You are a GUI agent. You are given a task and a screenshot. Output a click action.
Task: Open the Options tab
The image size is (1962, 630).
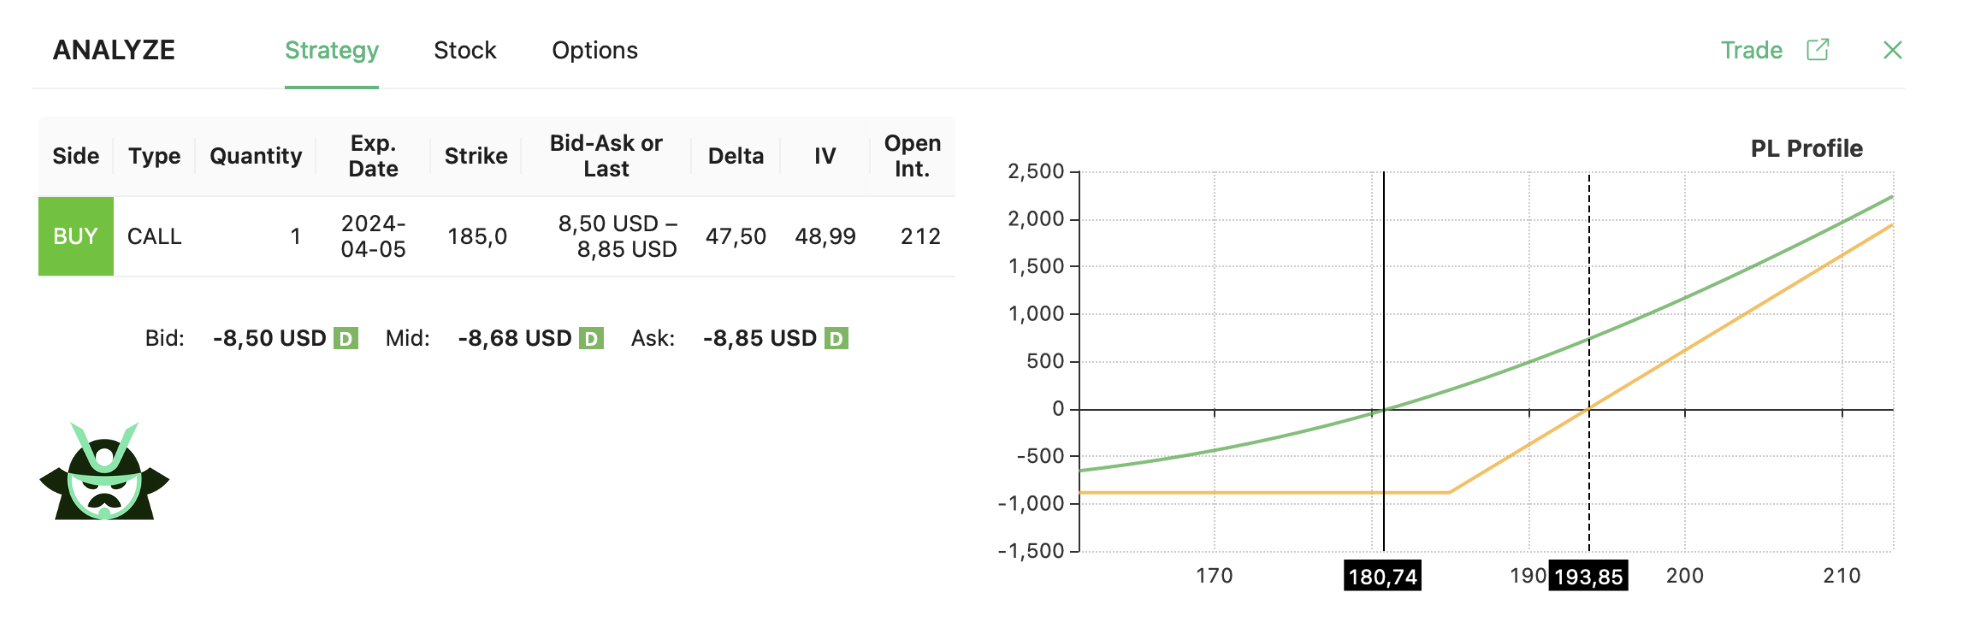[594, 50]
